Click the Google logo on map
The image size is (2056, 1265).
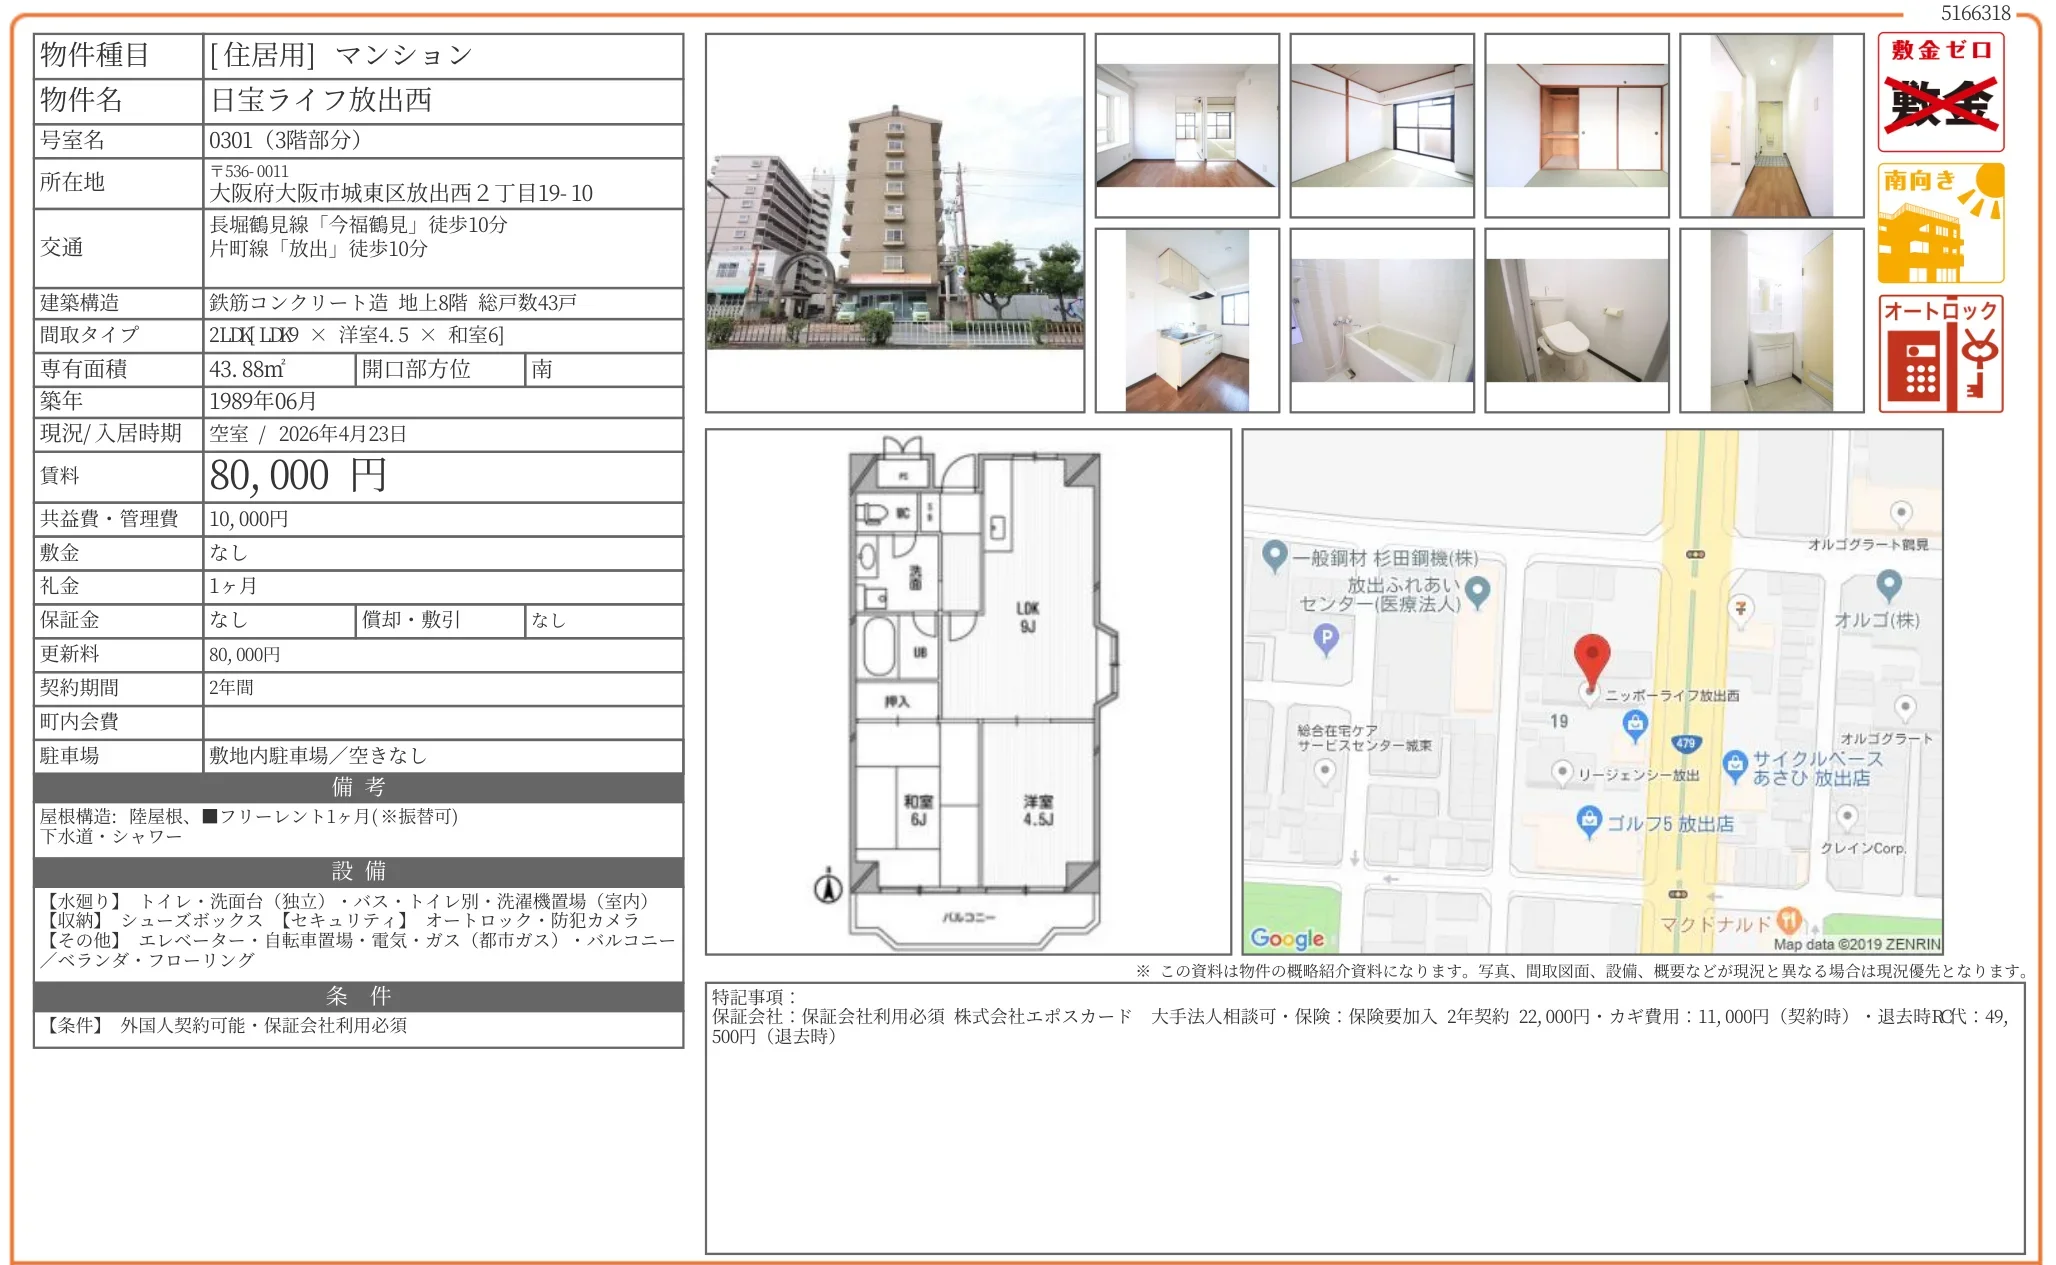pyautogui.click(x=1286, y=937)
